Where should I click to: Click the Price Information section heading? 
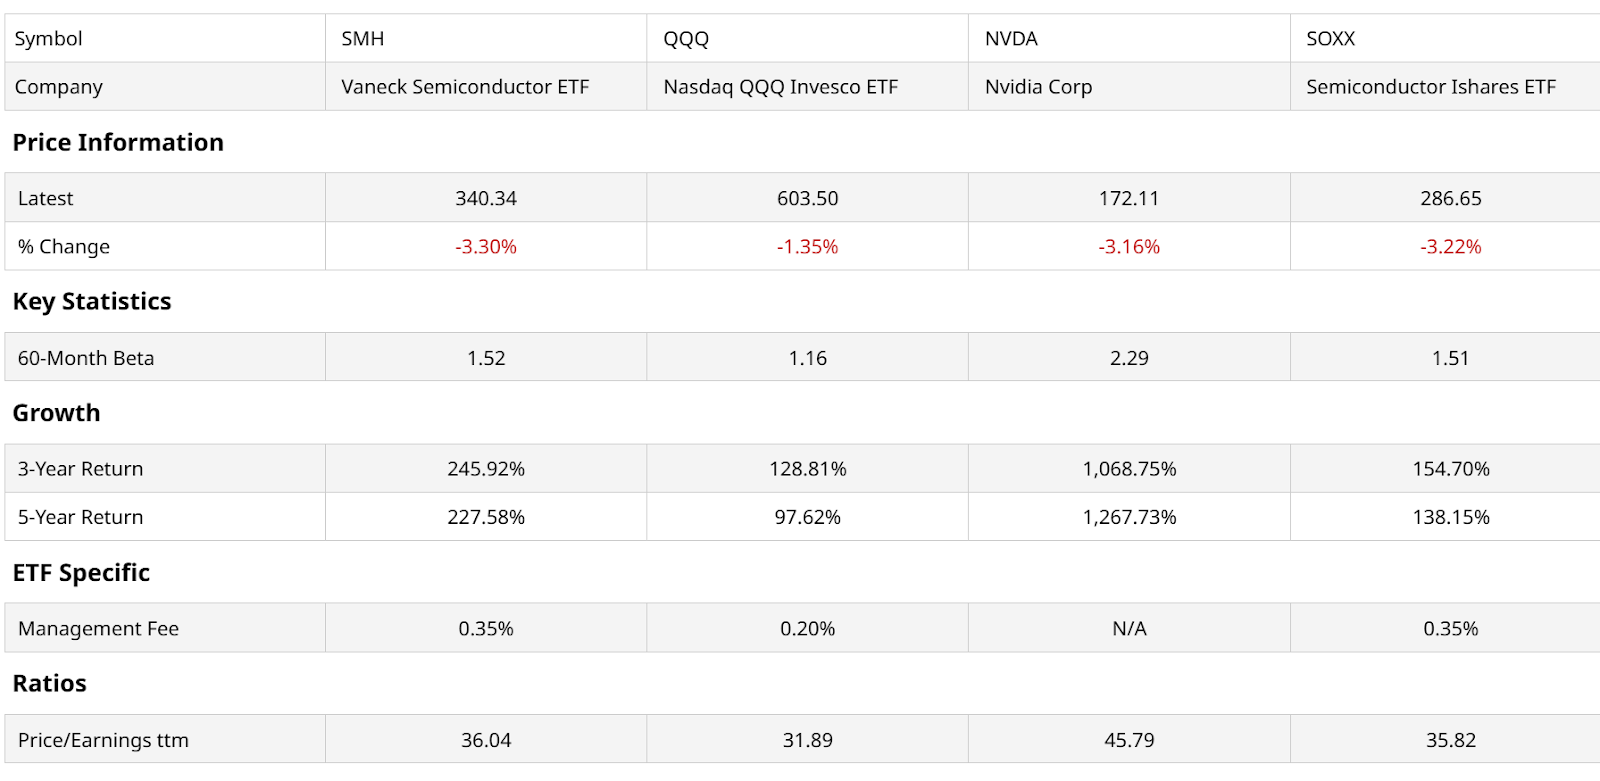pos(118,143)
